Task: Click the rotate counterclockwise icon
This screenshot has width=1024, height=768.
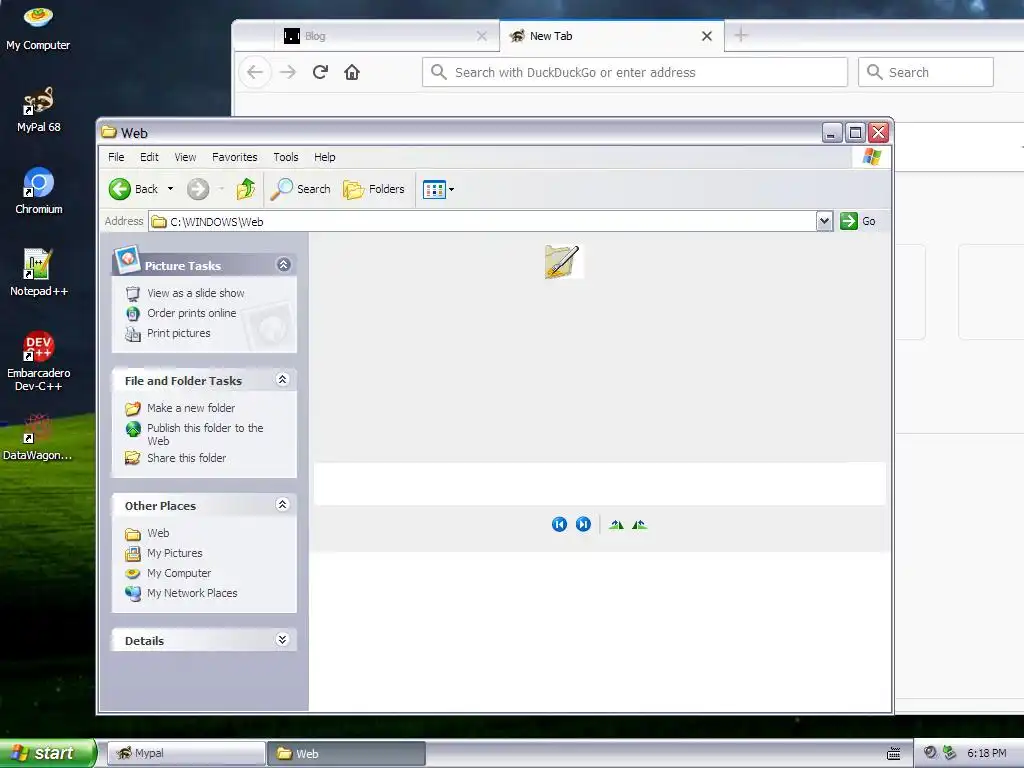Action: [639, 524]
